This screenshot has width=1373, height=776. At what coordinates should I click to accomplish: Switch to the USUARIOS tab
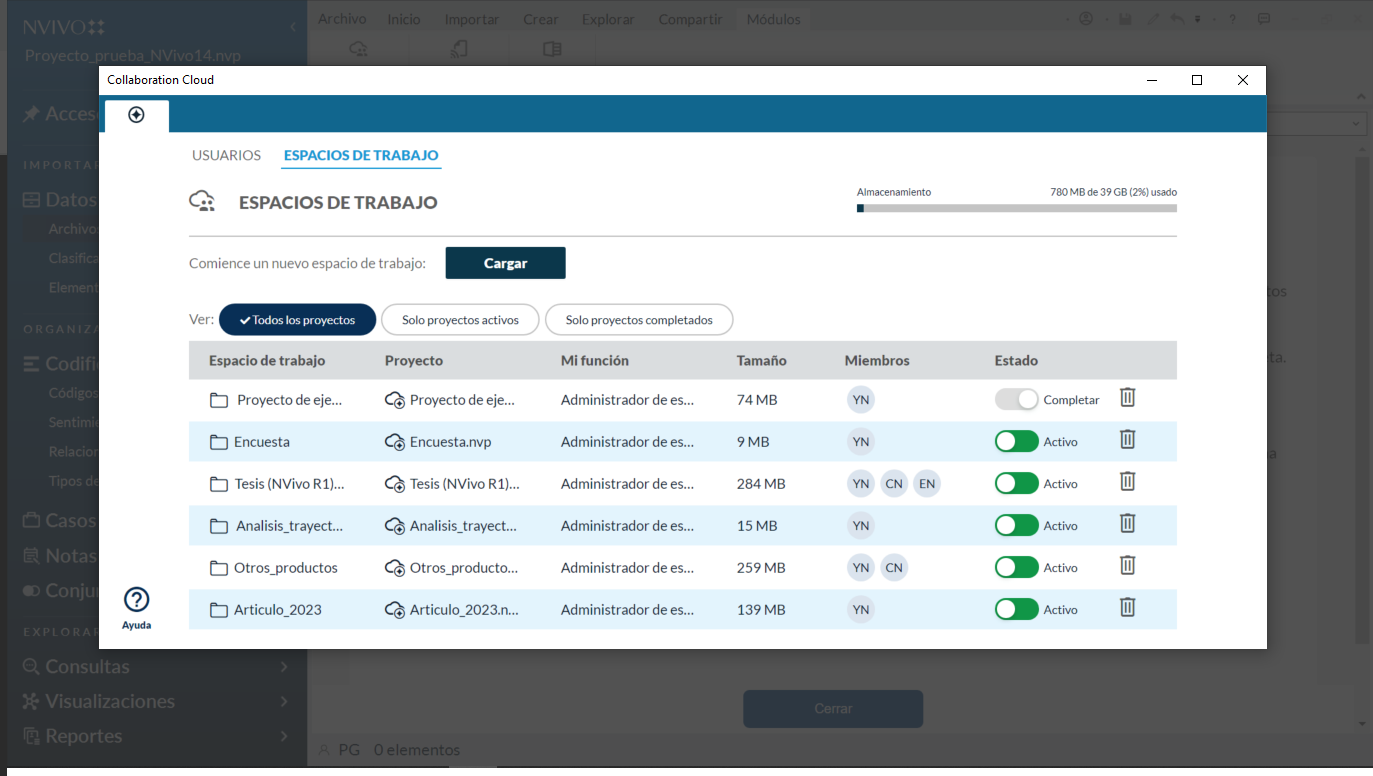pyautogui.click(x=227, y=155)
